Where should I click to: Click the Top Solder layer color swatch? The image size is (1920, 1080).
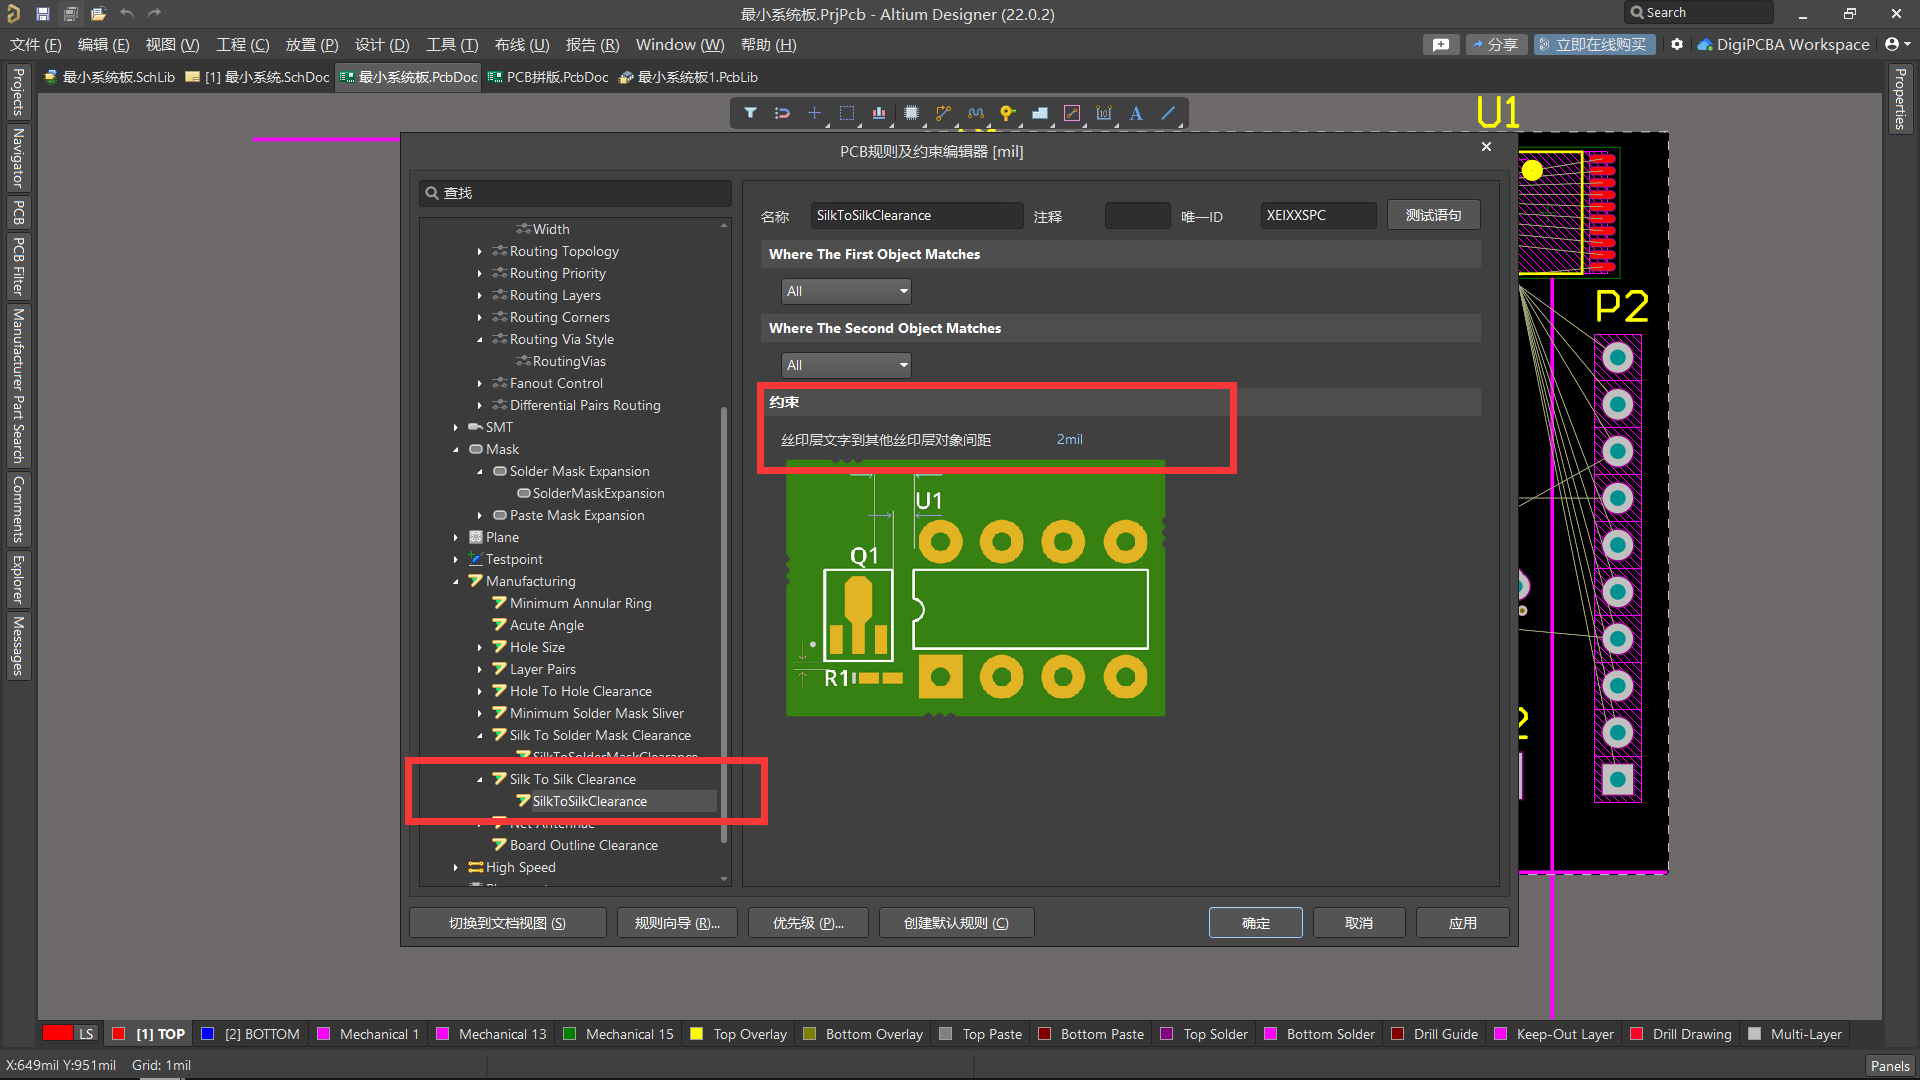click(1167, 1033)
